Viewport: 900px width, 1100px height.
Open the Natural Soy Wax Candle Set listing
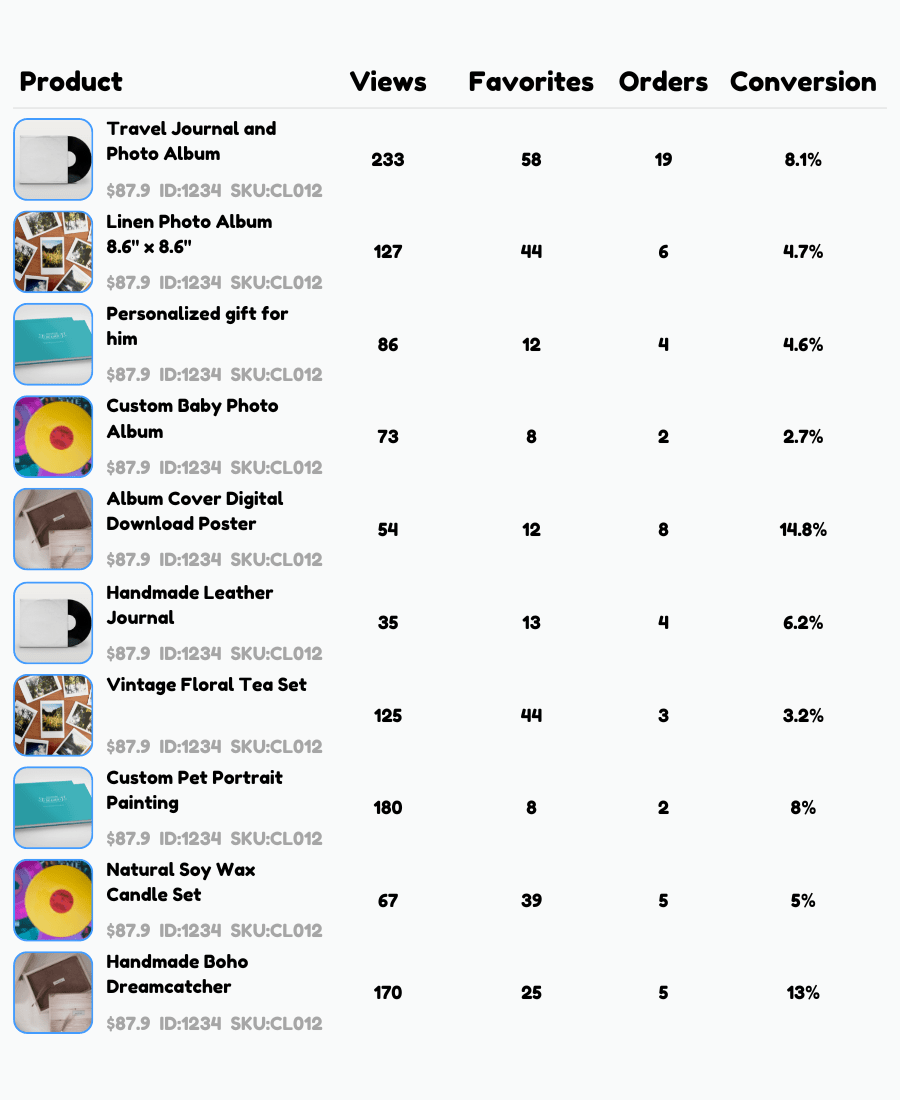click(180, 882)
